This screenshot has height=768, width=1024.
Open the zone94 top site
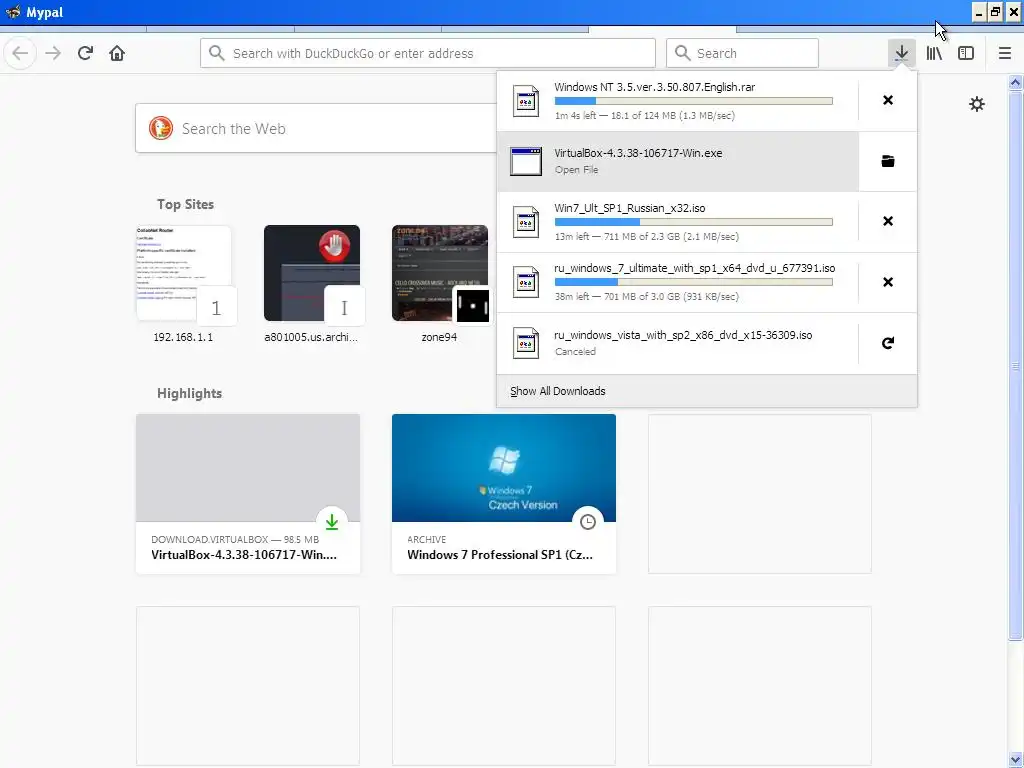pos(440,283)
